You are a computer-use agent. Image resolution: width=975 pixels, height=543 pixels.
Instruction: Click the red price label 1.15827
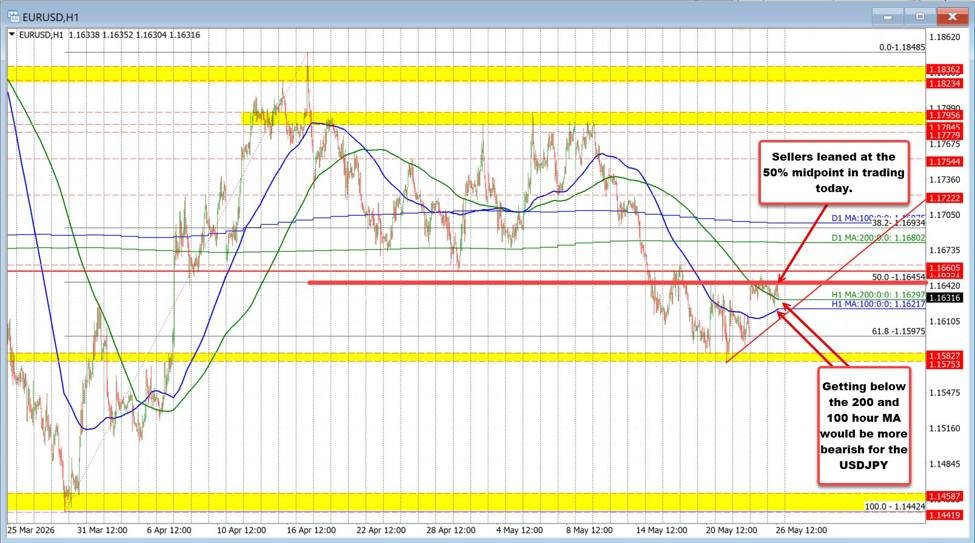coord(945,356)
